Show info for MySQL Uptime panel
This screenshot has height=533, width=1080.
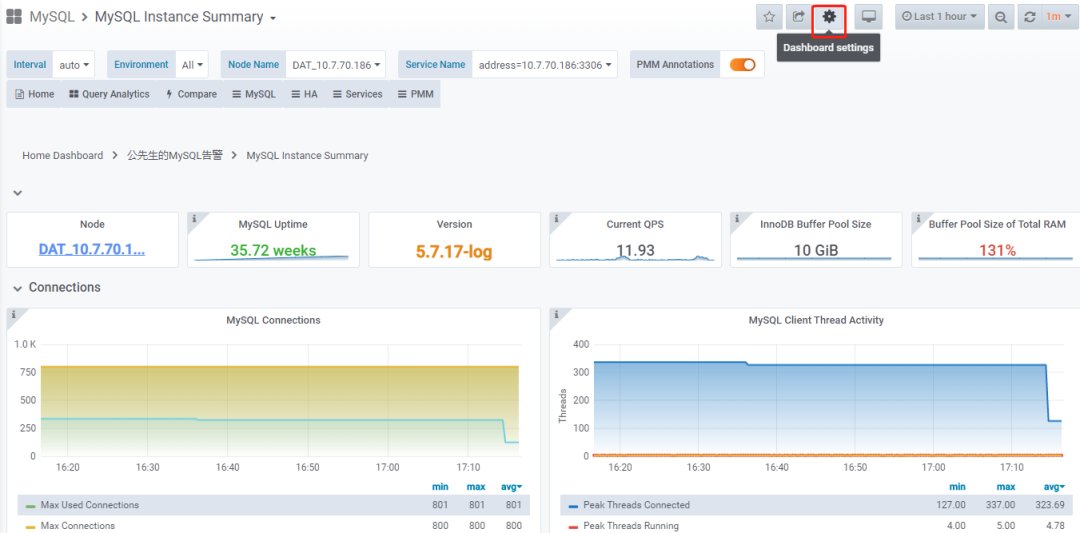(x=194, y=218)
